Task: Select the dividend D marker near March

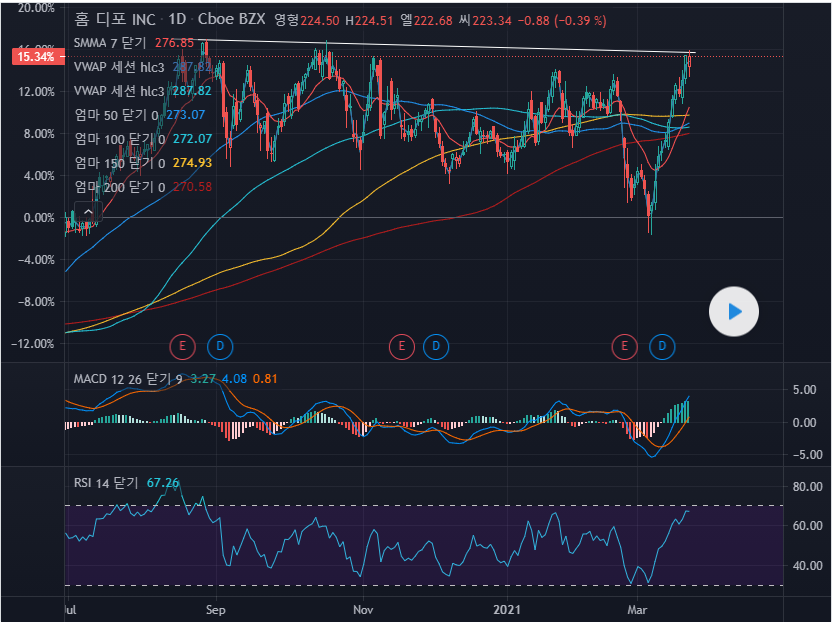Action: click(x=662, y=347)
